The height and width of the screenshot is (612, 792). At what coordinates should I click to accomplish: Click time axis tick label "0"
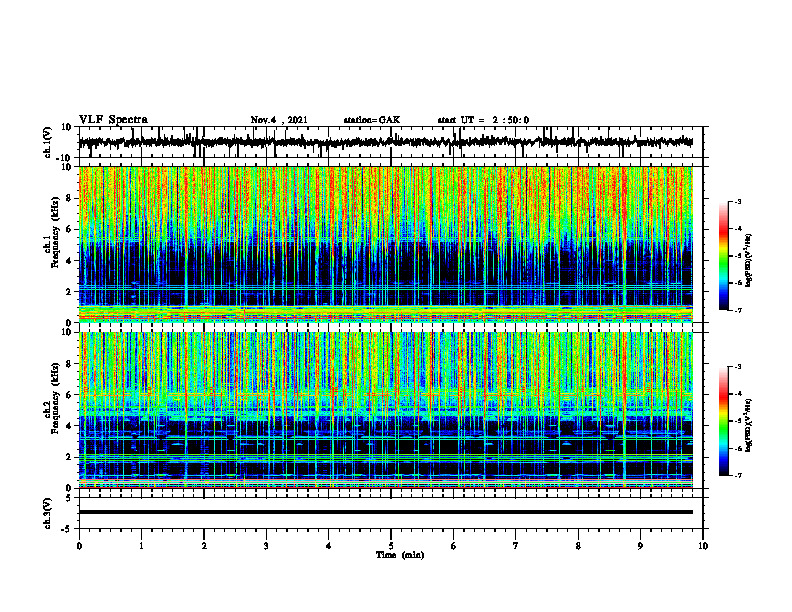tap(79, 546)
